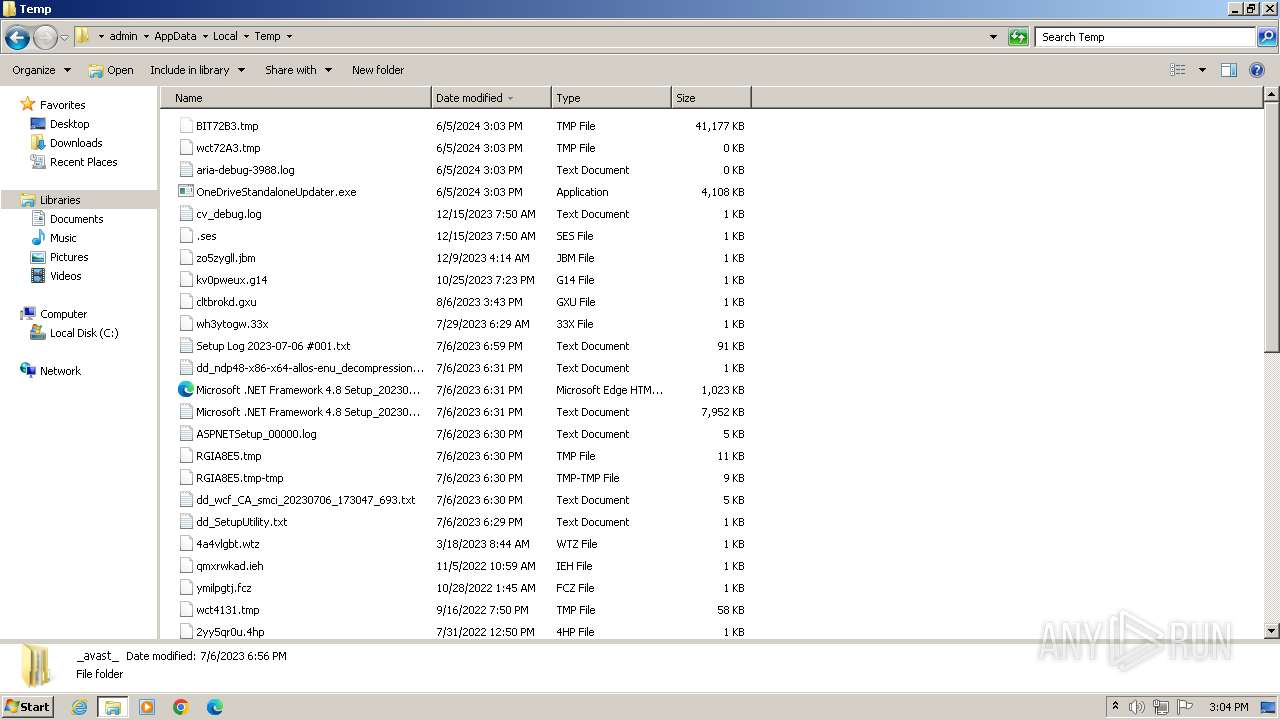Open Music library

point(63,238)
